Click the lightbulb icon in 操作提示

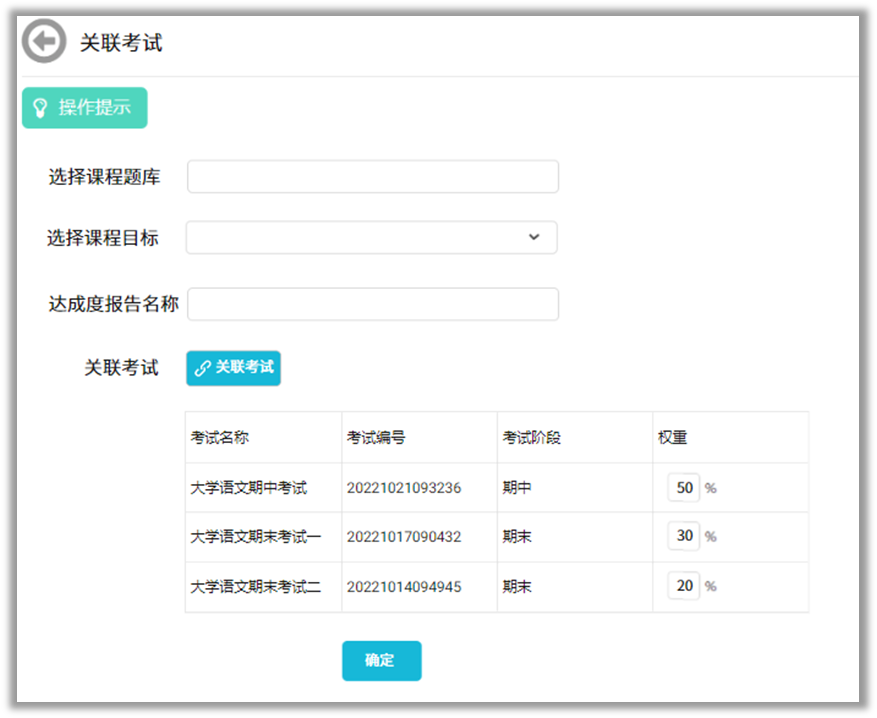[41, 108]
